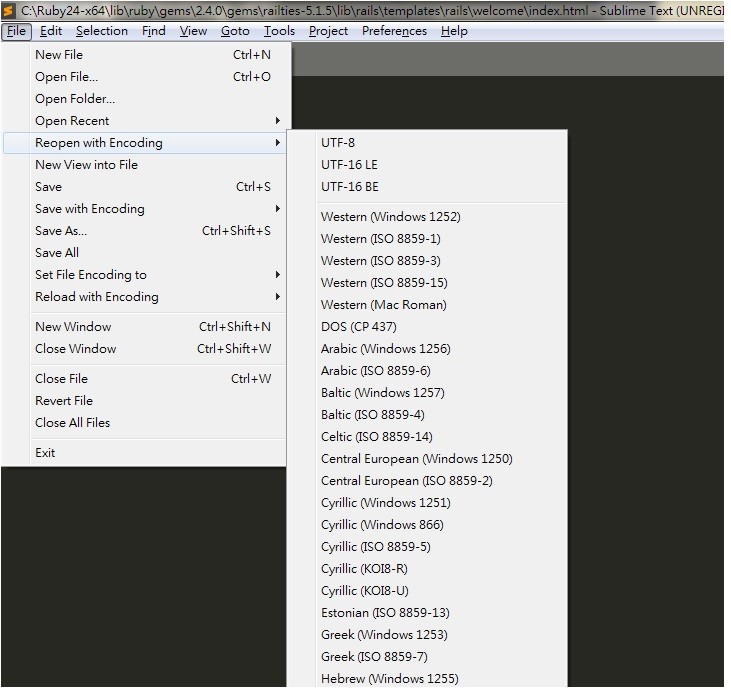
Task: Expand the Open Recent submenu
Action: coord(145,120)
